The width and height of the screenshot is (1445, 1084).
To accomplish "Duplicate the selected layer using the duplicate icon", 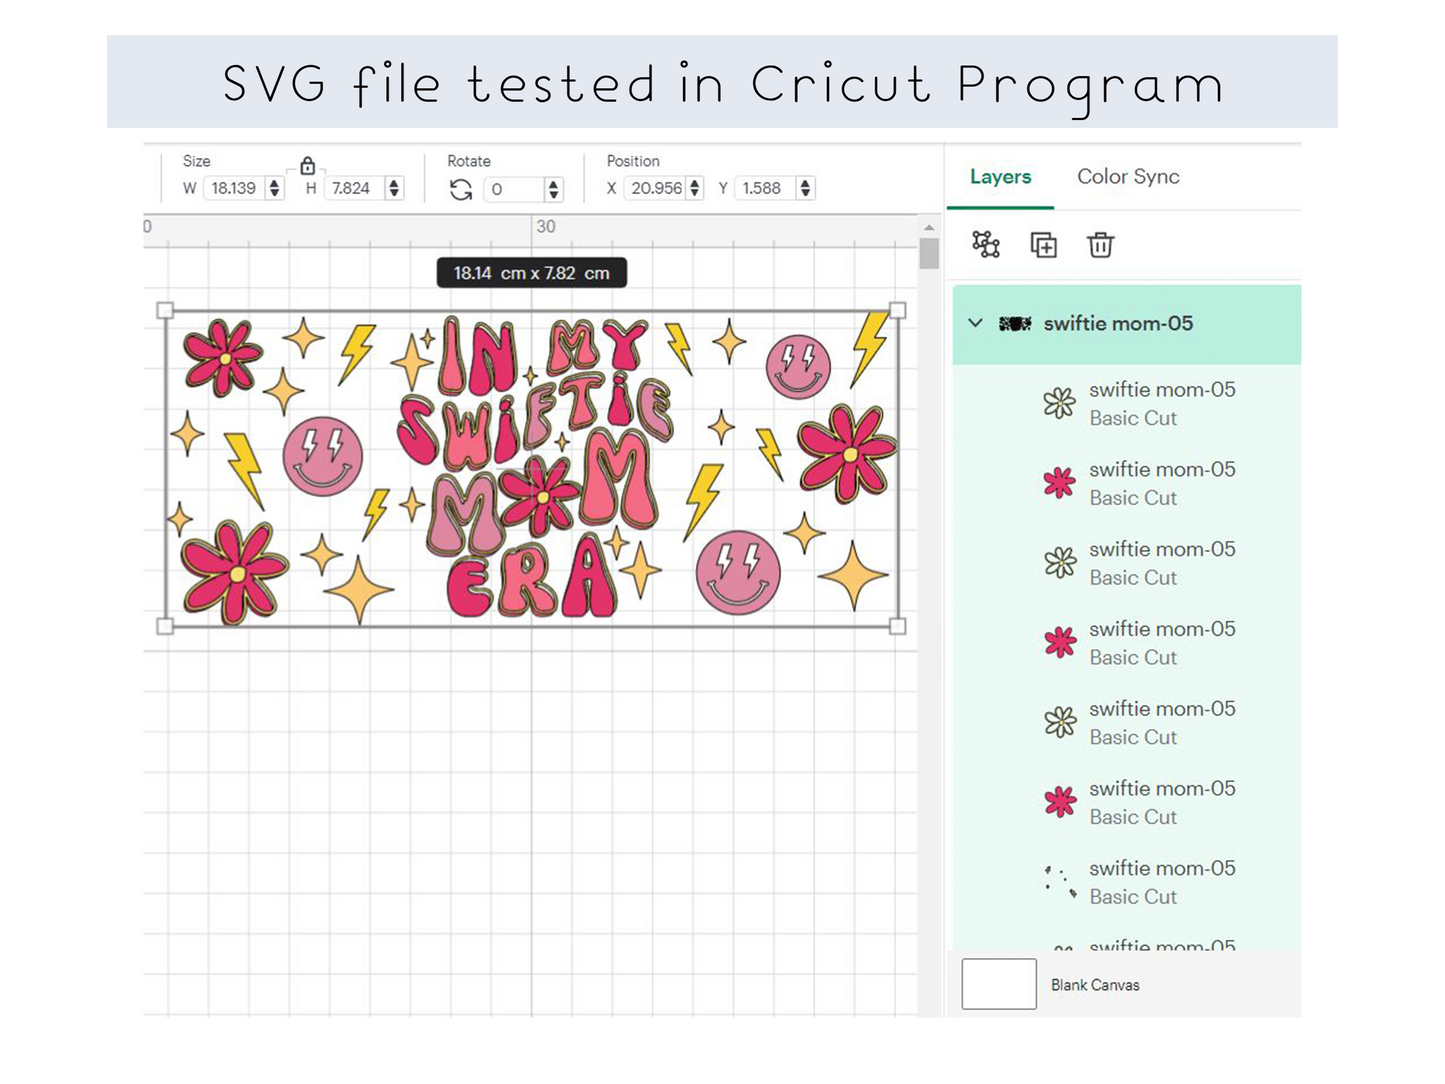I will [x=1043, y=244].
